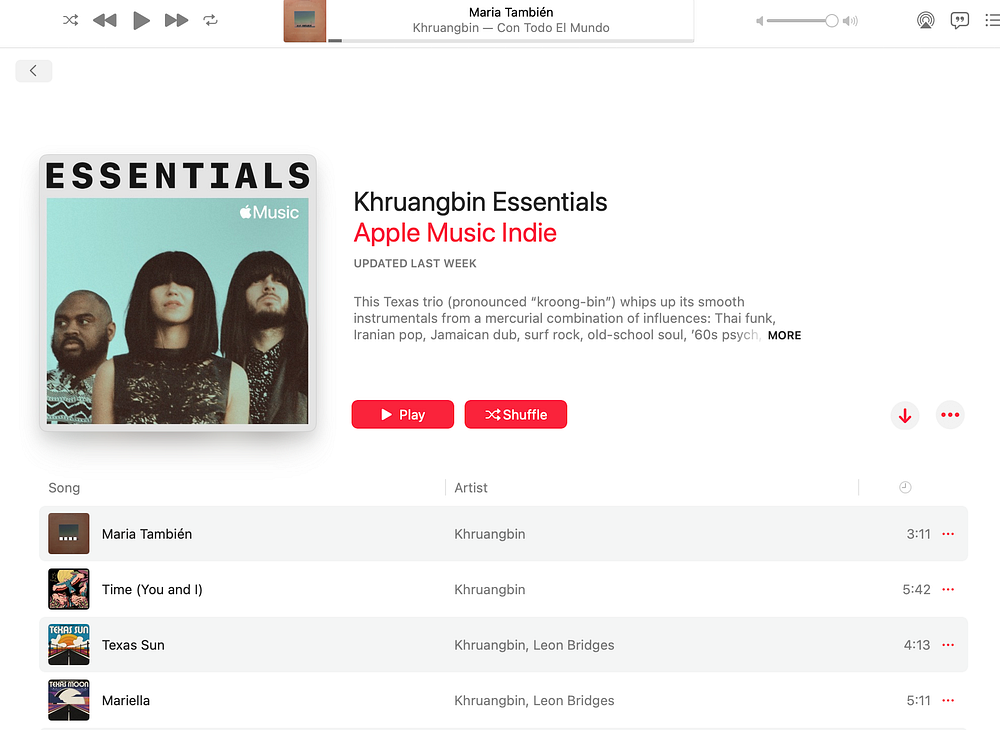Skip back to previous track

105,20
